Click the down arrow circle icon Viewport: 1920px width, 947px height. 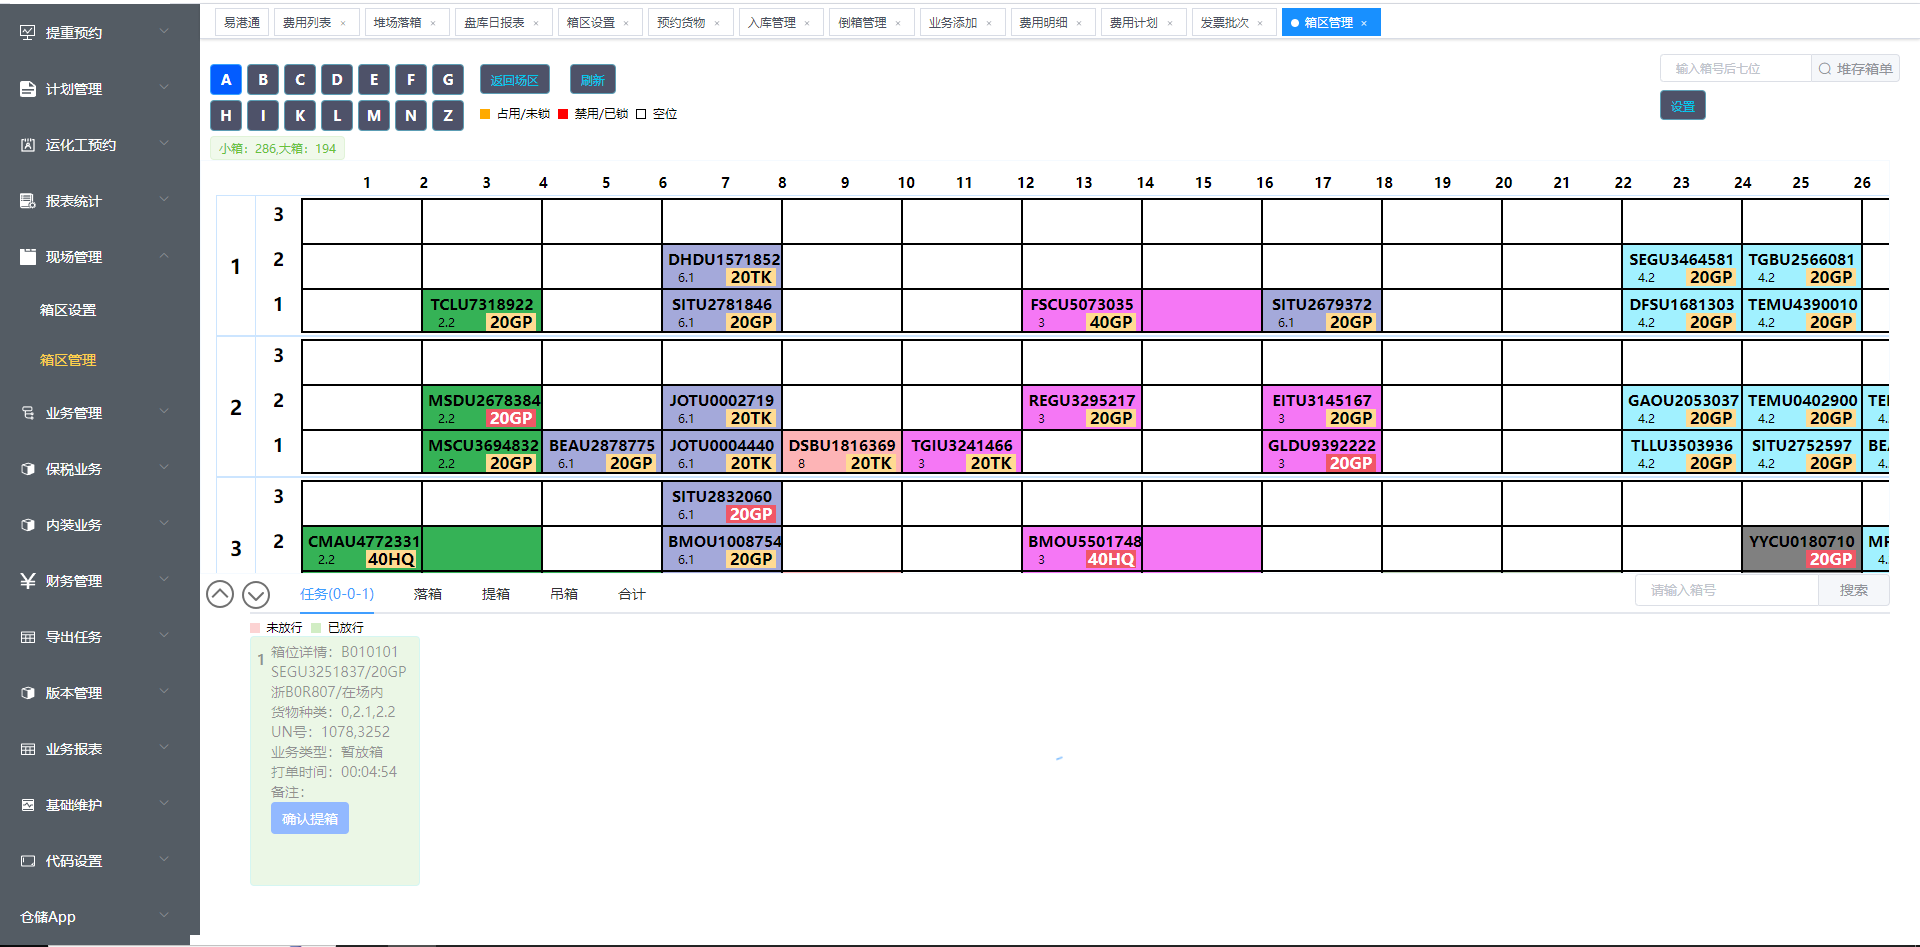(256, 594)
